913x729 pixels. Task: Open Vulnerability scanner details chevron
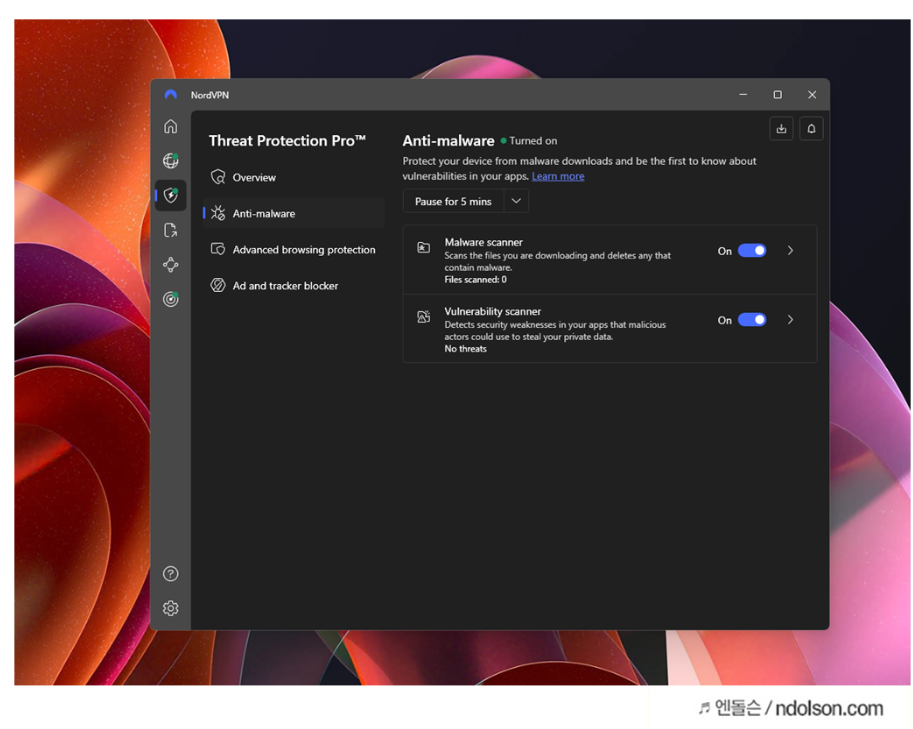[x=790, y=320]
